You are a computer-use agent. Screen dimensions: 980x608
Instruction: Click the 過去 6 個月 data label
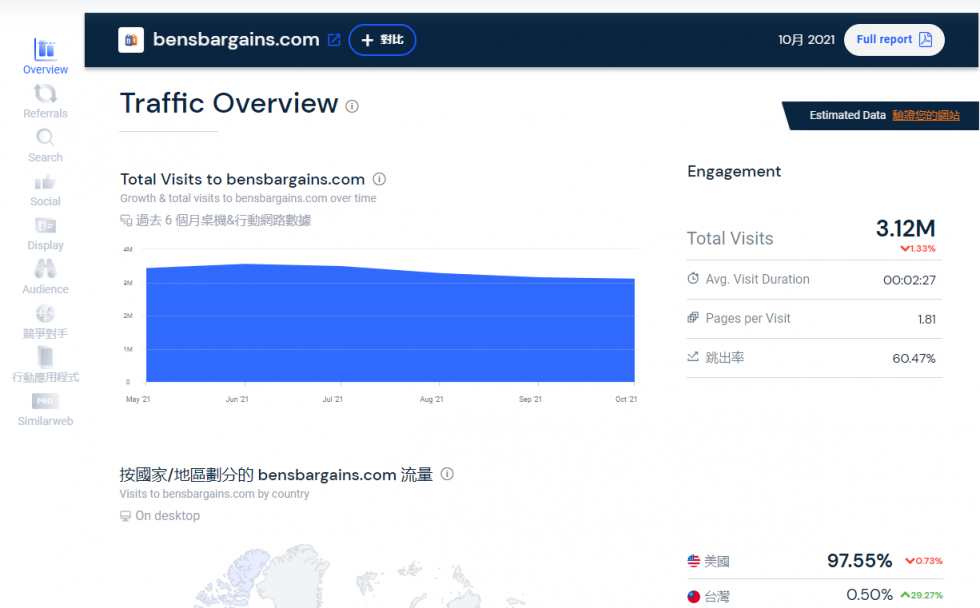coord(223,221)
